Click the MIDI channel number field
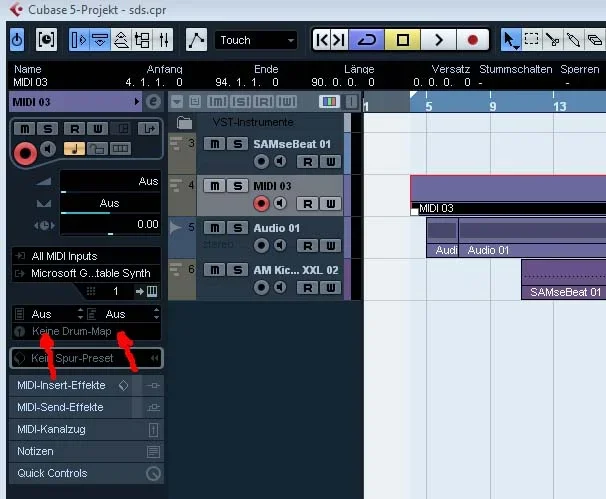The image size is (606, 499). [115, 291]
